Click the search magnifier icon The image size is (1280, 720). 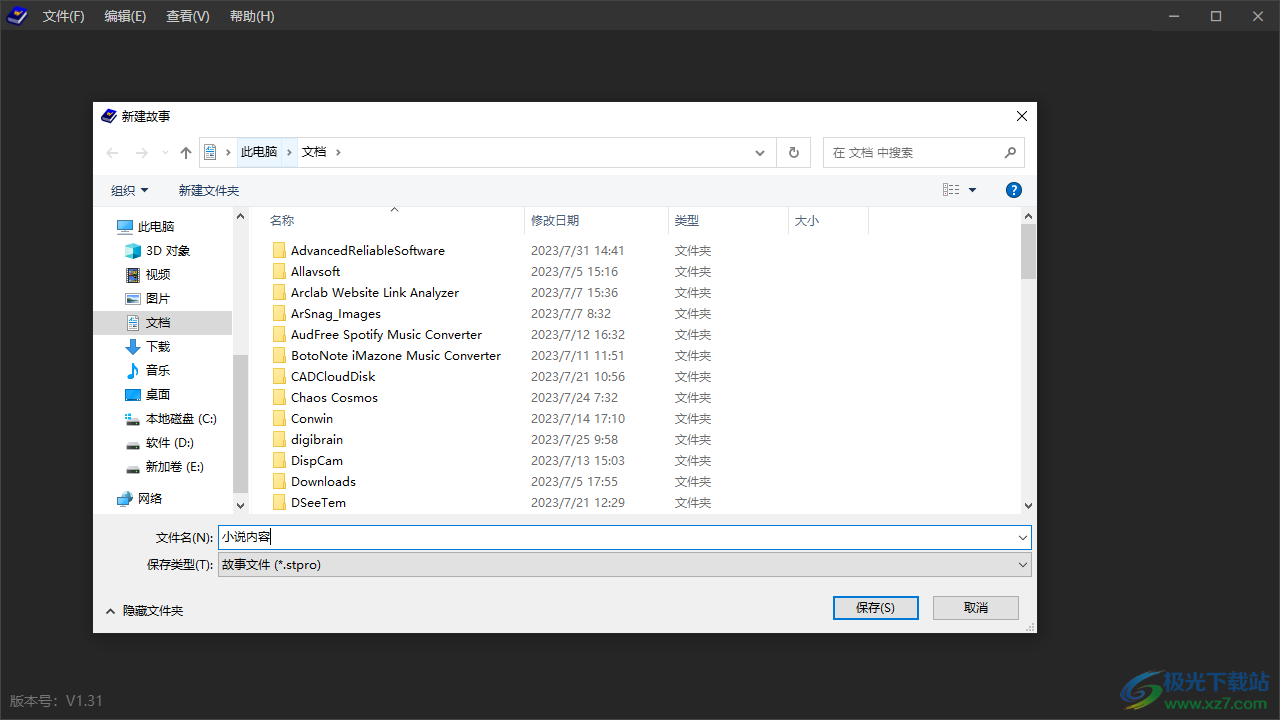coord(1010,152)
